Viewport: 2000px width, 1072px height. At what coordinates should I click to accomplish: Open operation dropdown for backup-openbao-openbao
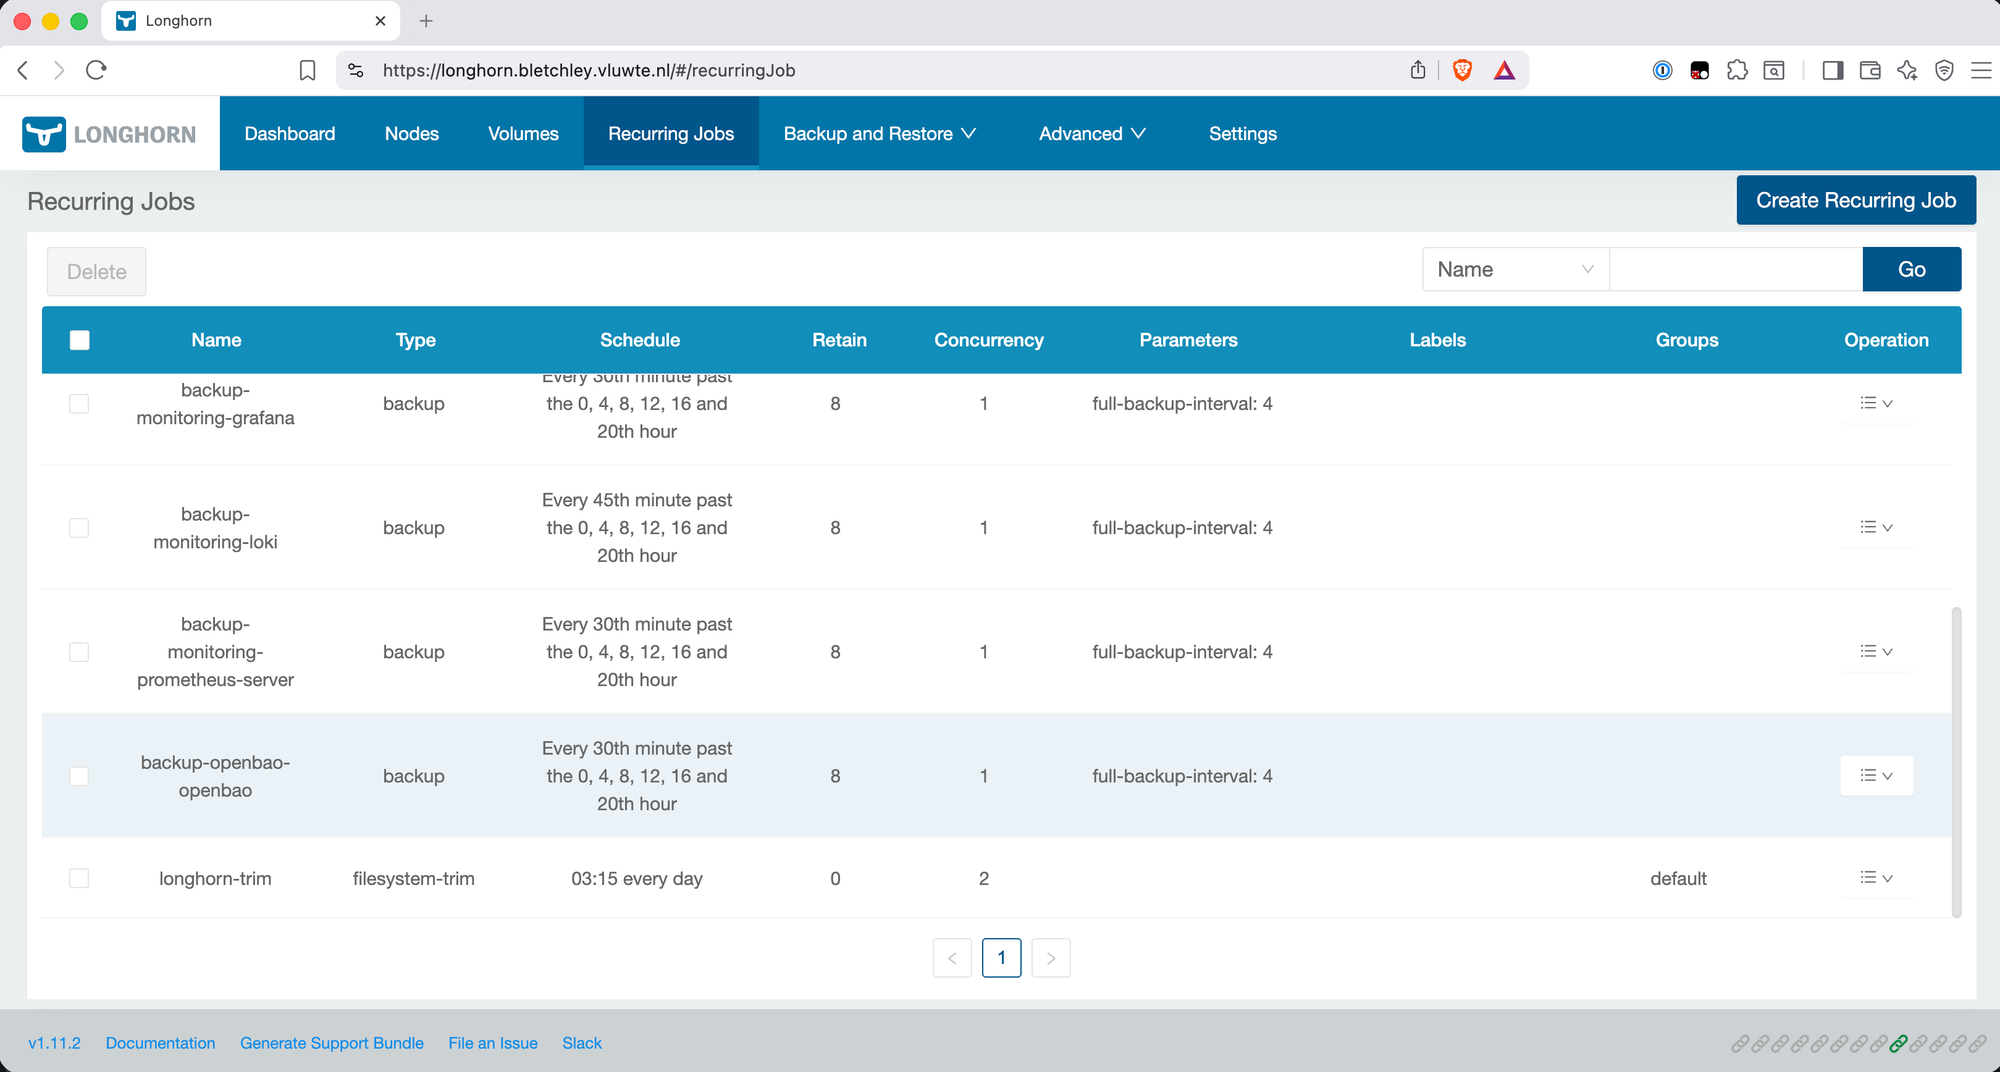pos(1876,775)
